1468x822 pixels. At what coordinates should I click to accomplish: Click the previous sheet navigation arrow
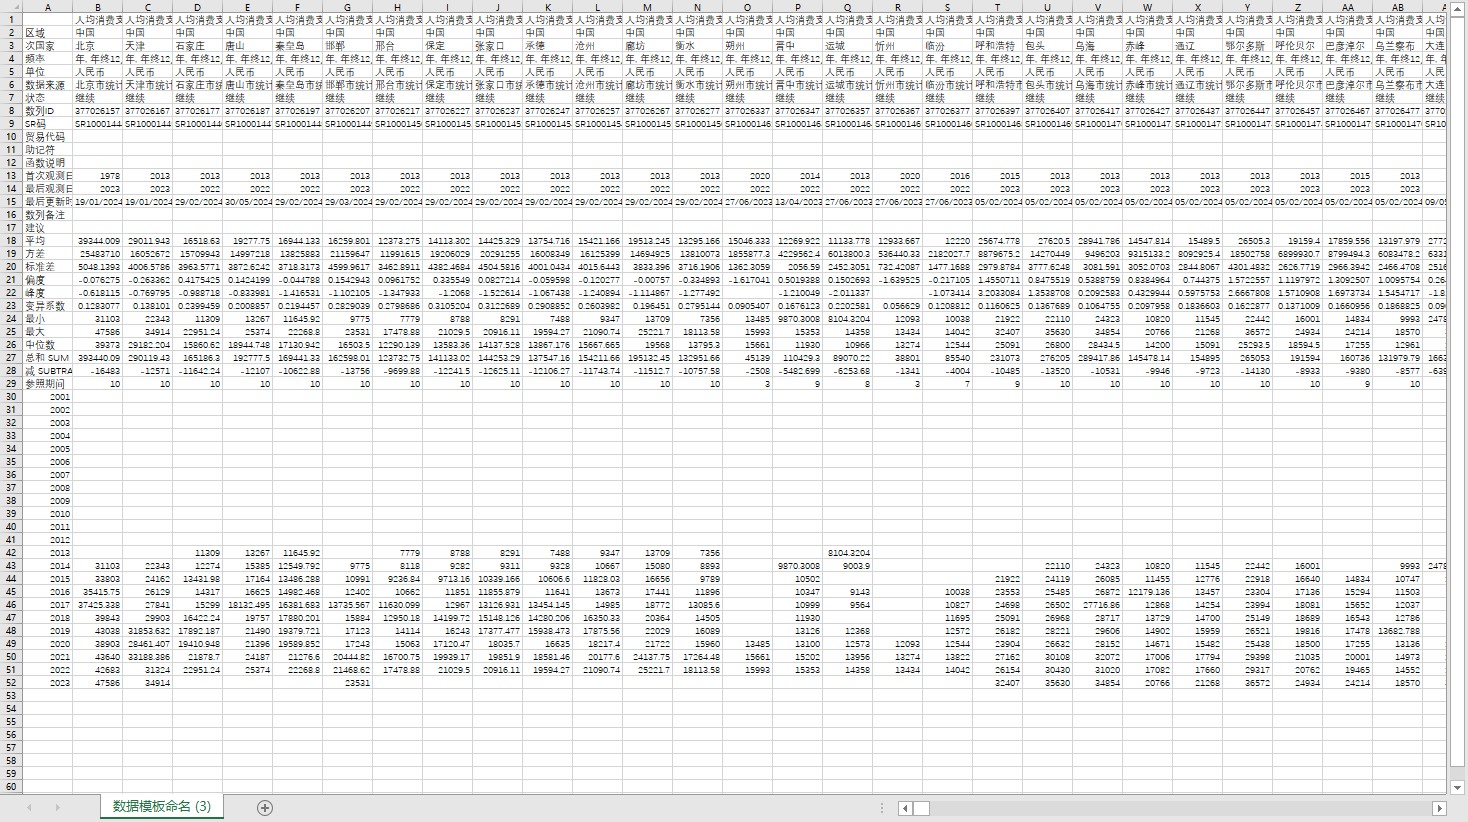click(x=29, y=807)
